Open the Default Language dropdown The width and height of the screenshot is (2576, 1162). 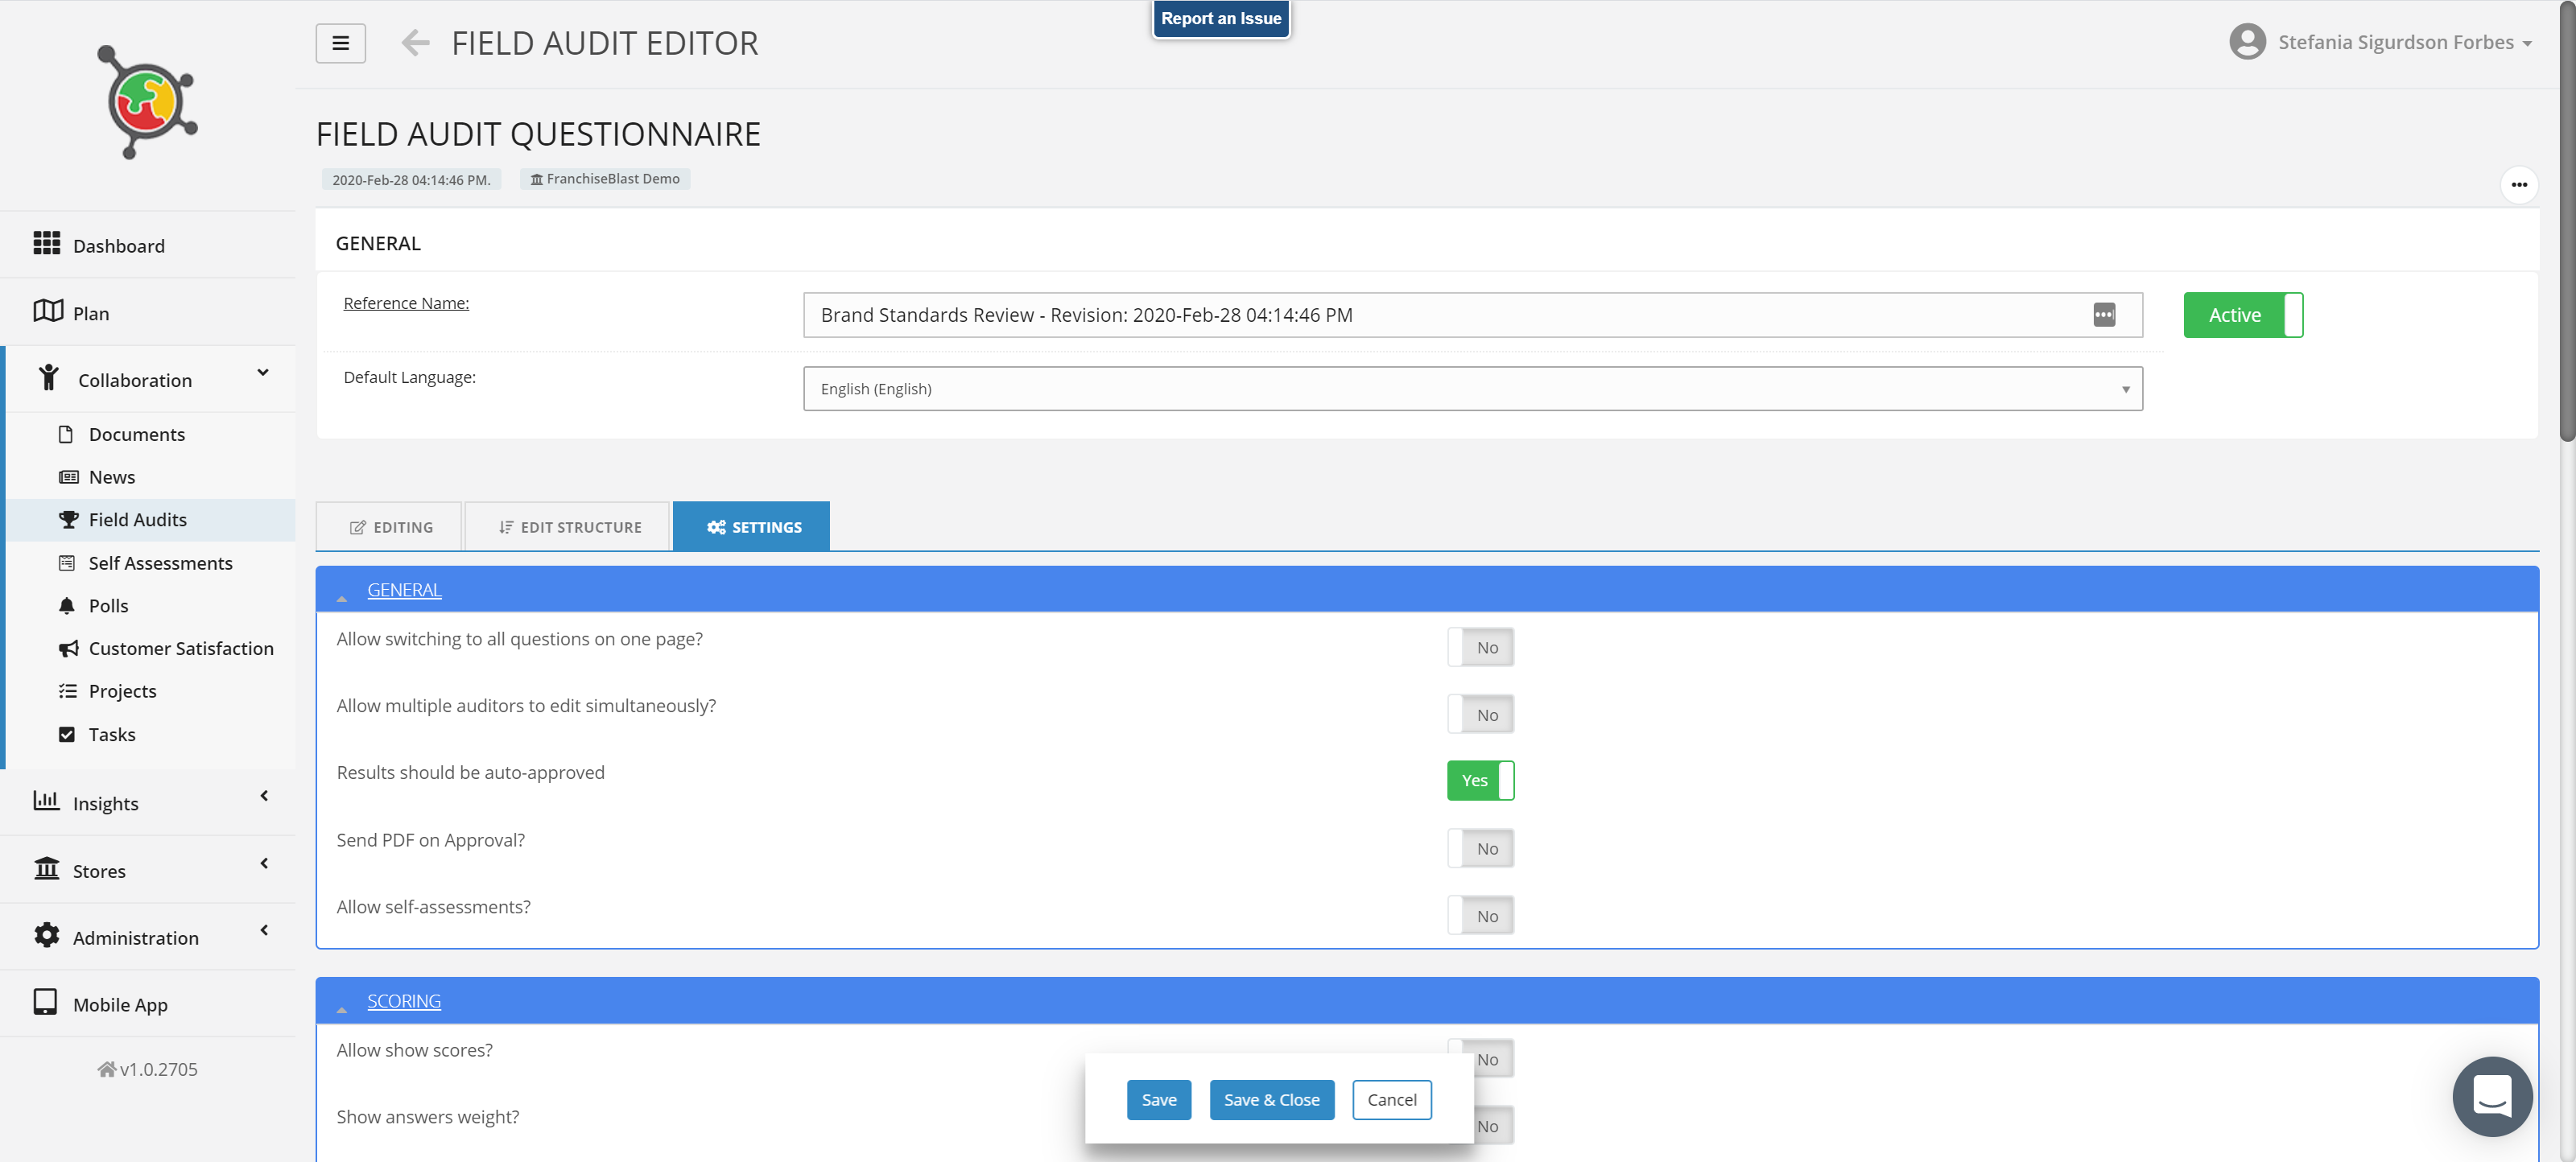click(1472, 389)
